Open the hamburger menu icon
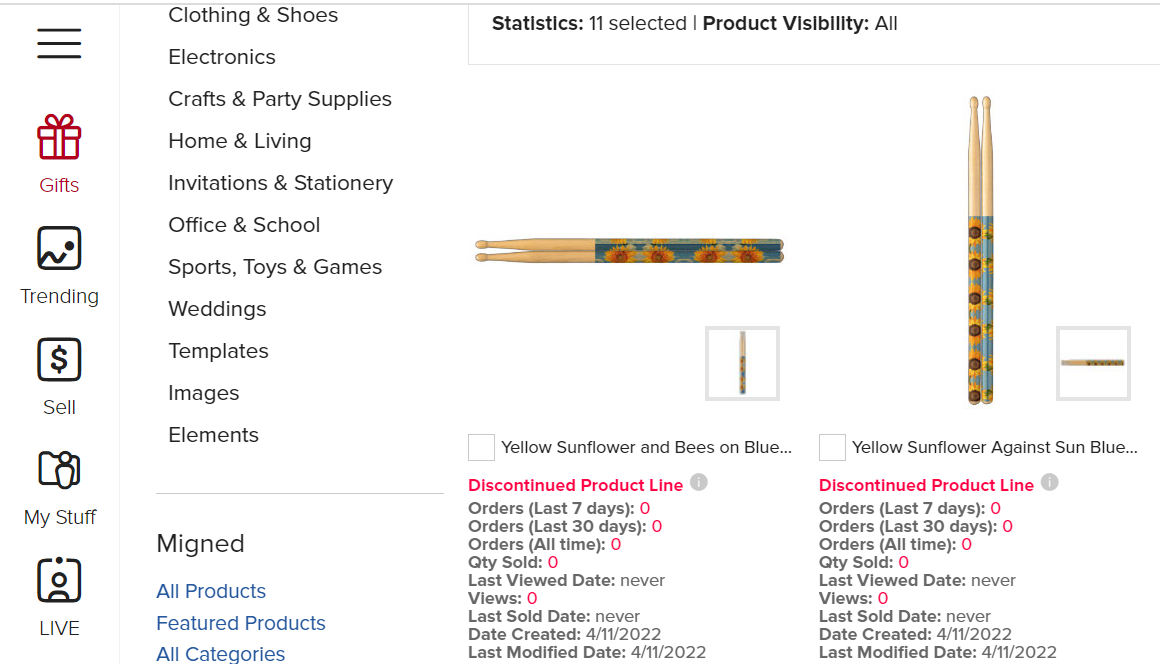Screen dimensions: 1160x664 click(x=59, y=44)
